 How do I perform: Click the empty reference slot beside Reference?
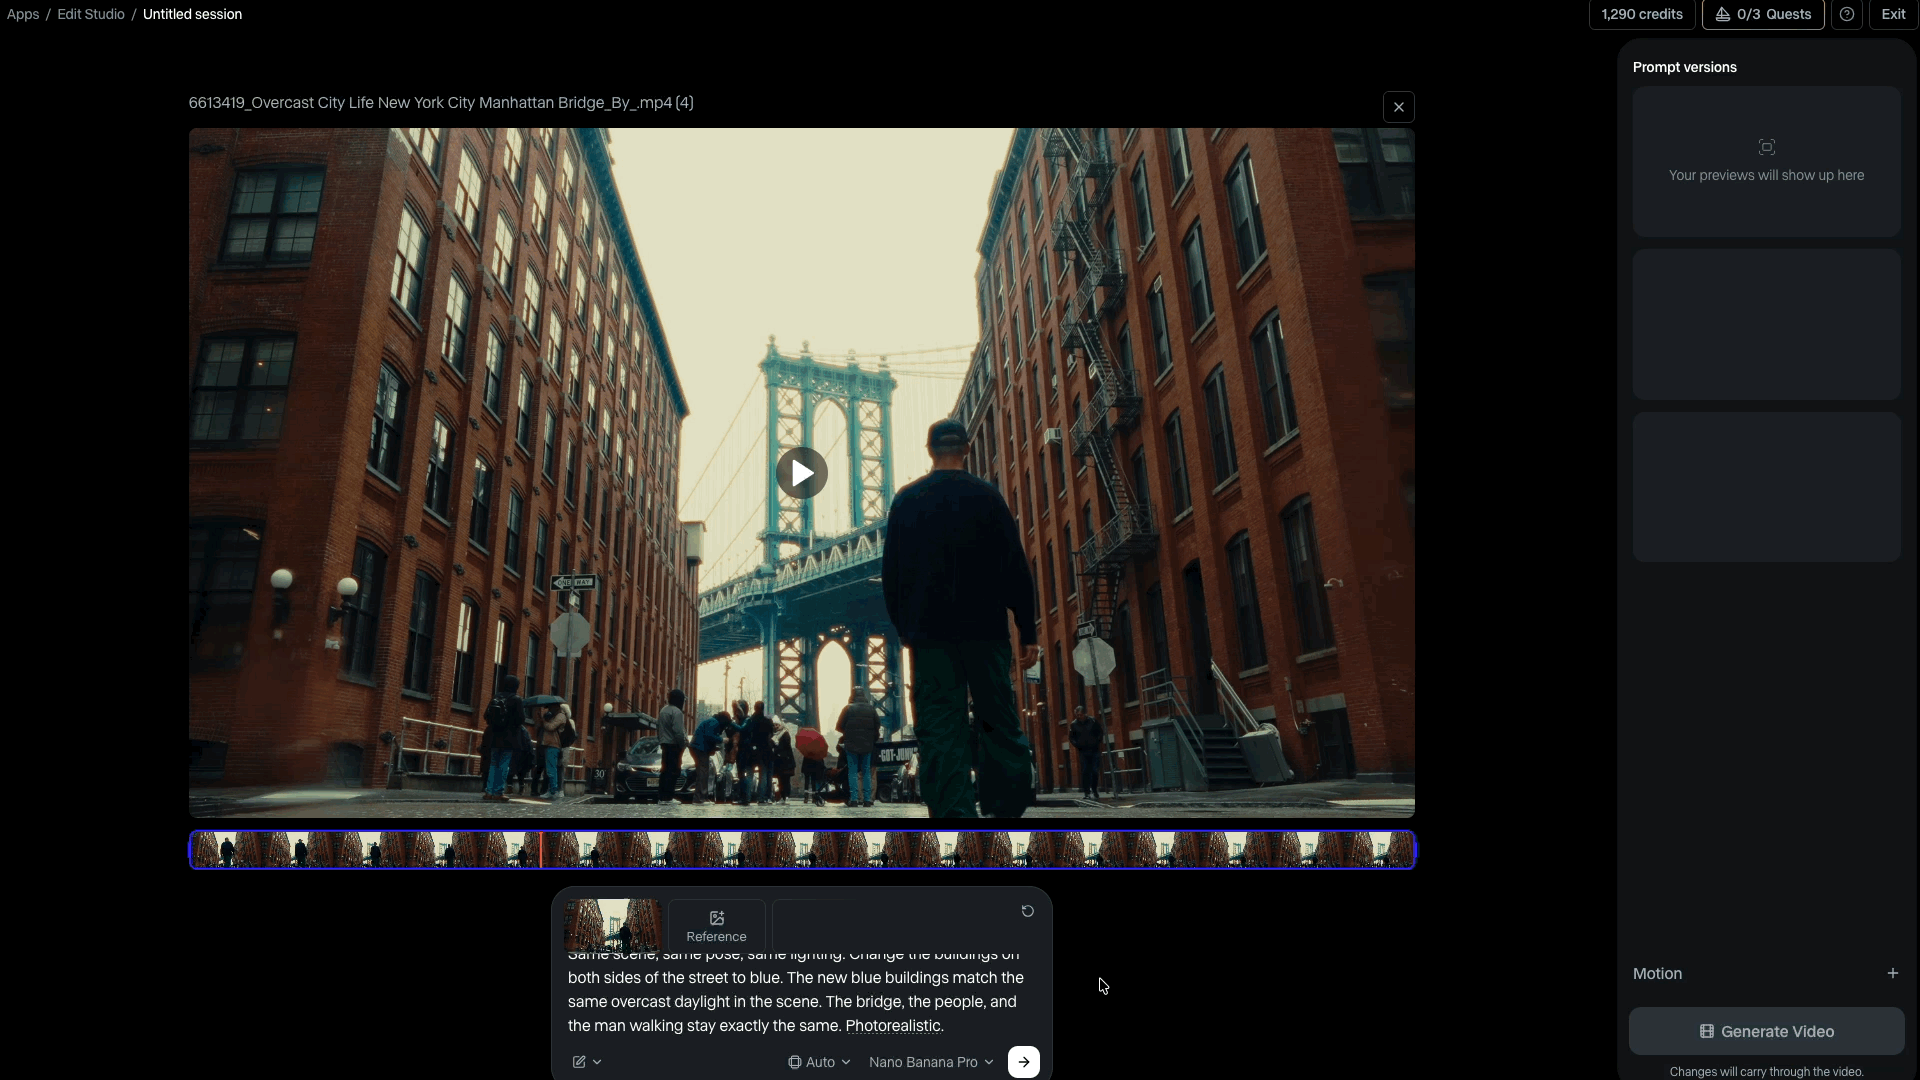coord(820,926)
